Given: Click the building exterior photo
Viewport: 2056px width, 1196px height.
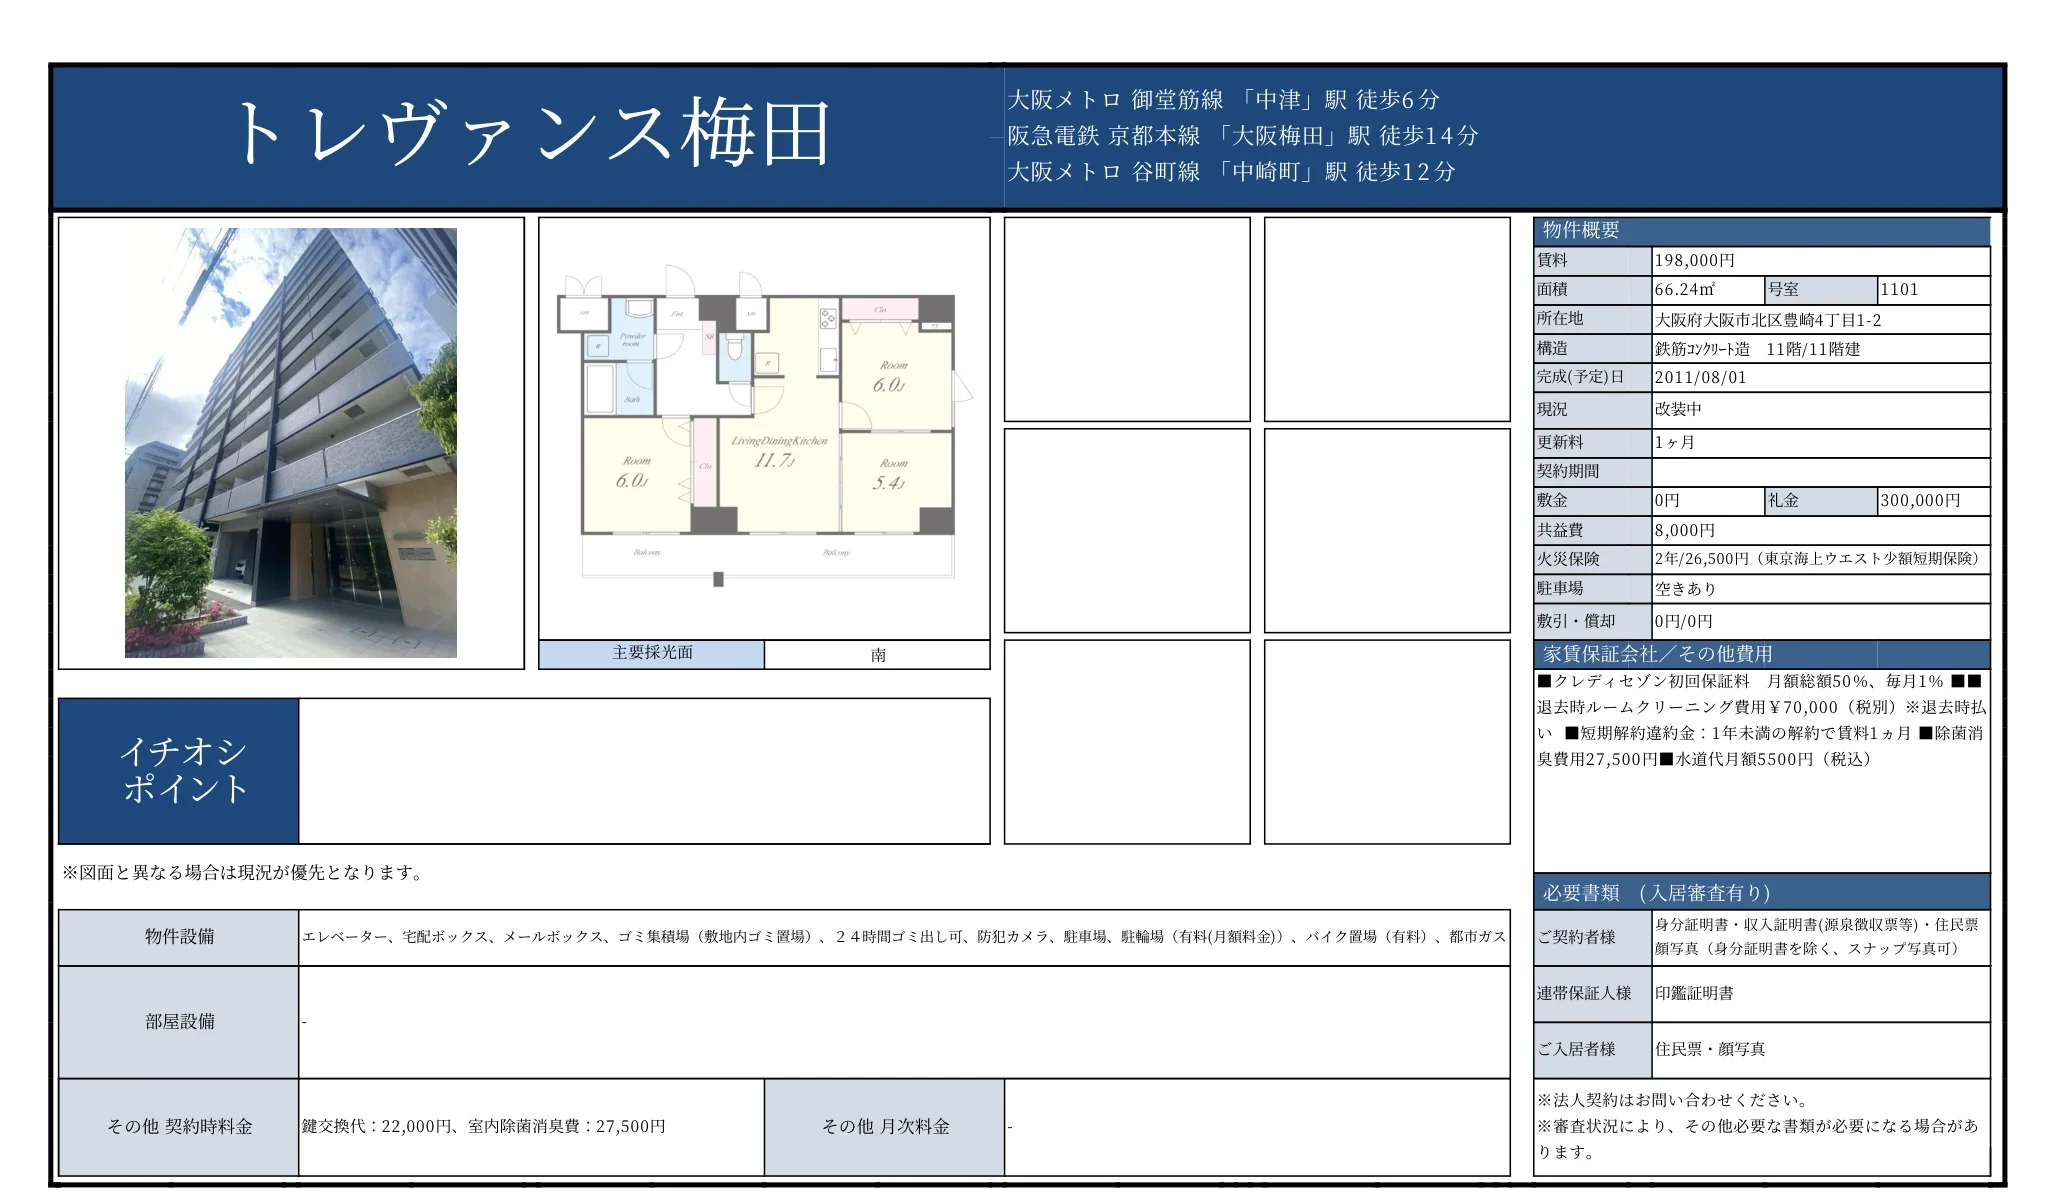Looking at the screenshot, I should click(x=290, y=442).
